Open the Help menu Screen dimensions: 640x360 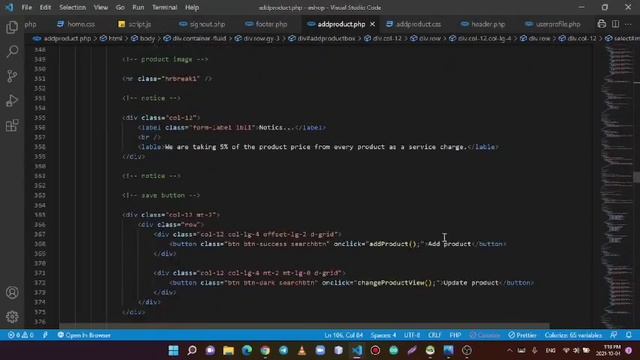192,7
